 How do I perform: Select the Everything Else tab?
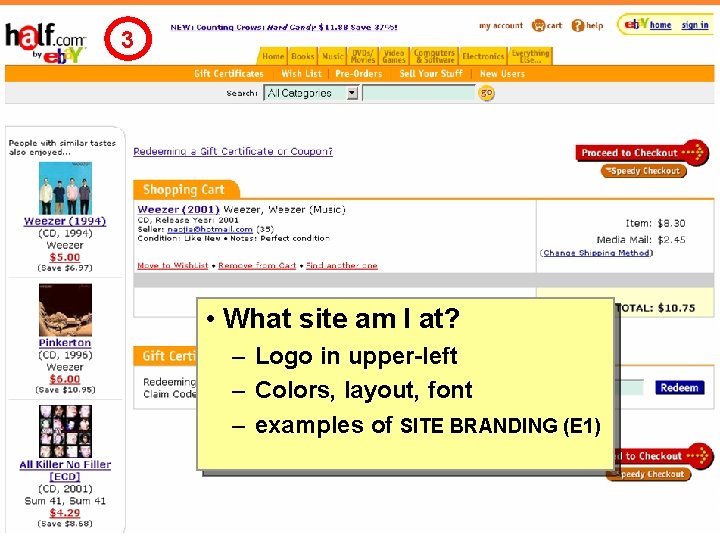[530, 56]
